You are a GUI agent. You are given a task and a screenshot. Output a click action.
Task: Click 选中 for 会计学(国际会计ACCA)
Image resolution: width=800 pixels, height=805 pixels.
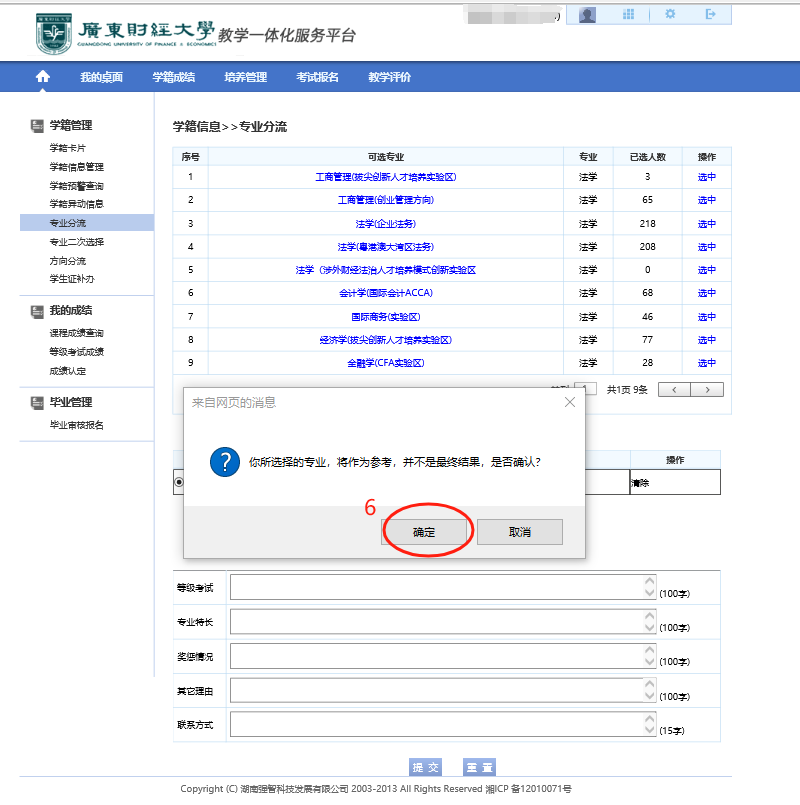pyautogui.click(x=707, y=293)
